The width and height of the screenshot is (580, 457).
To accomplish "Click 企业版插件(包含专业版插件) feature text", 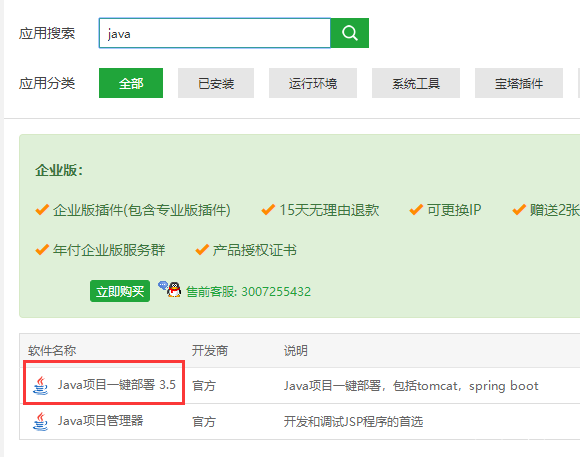I will [x=142, y=210].
